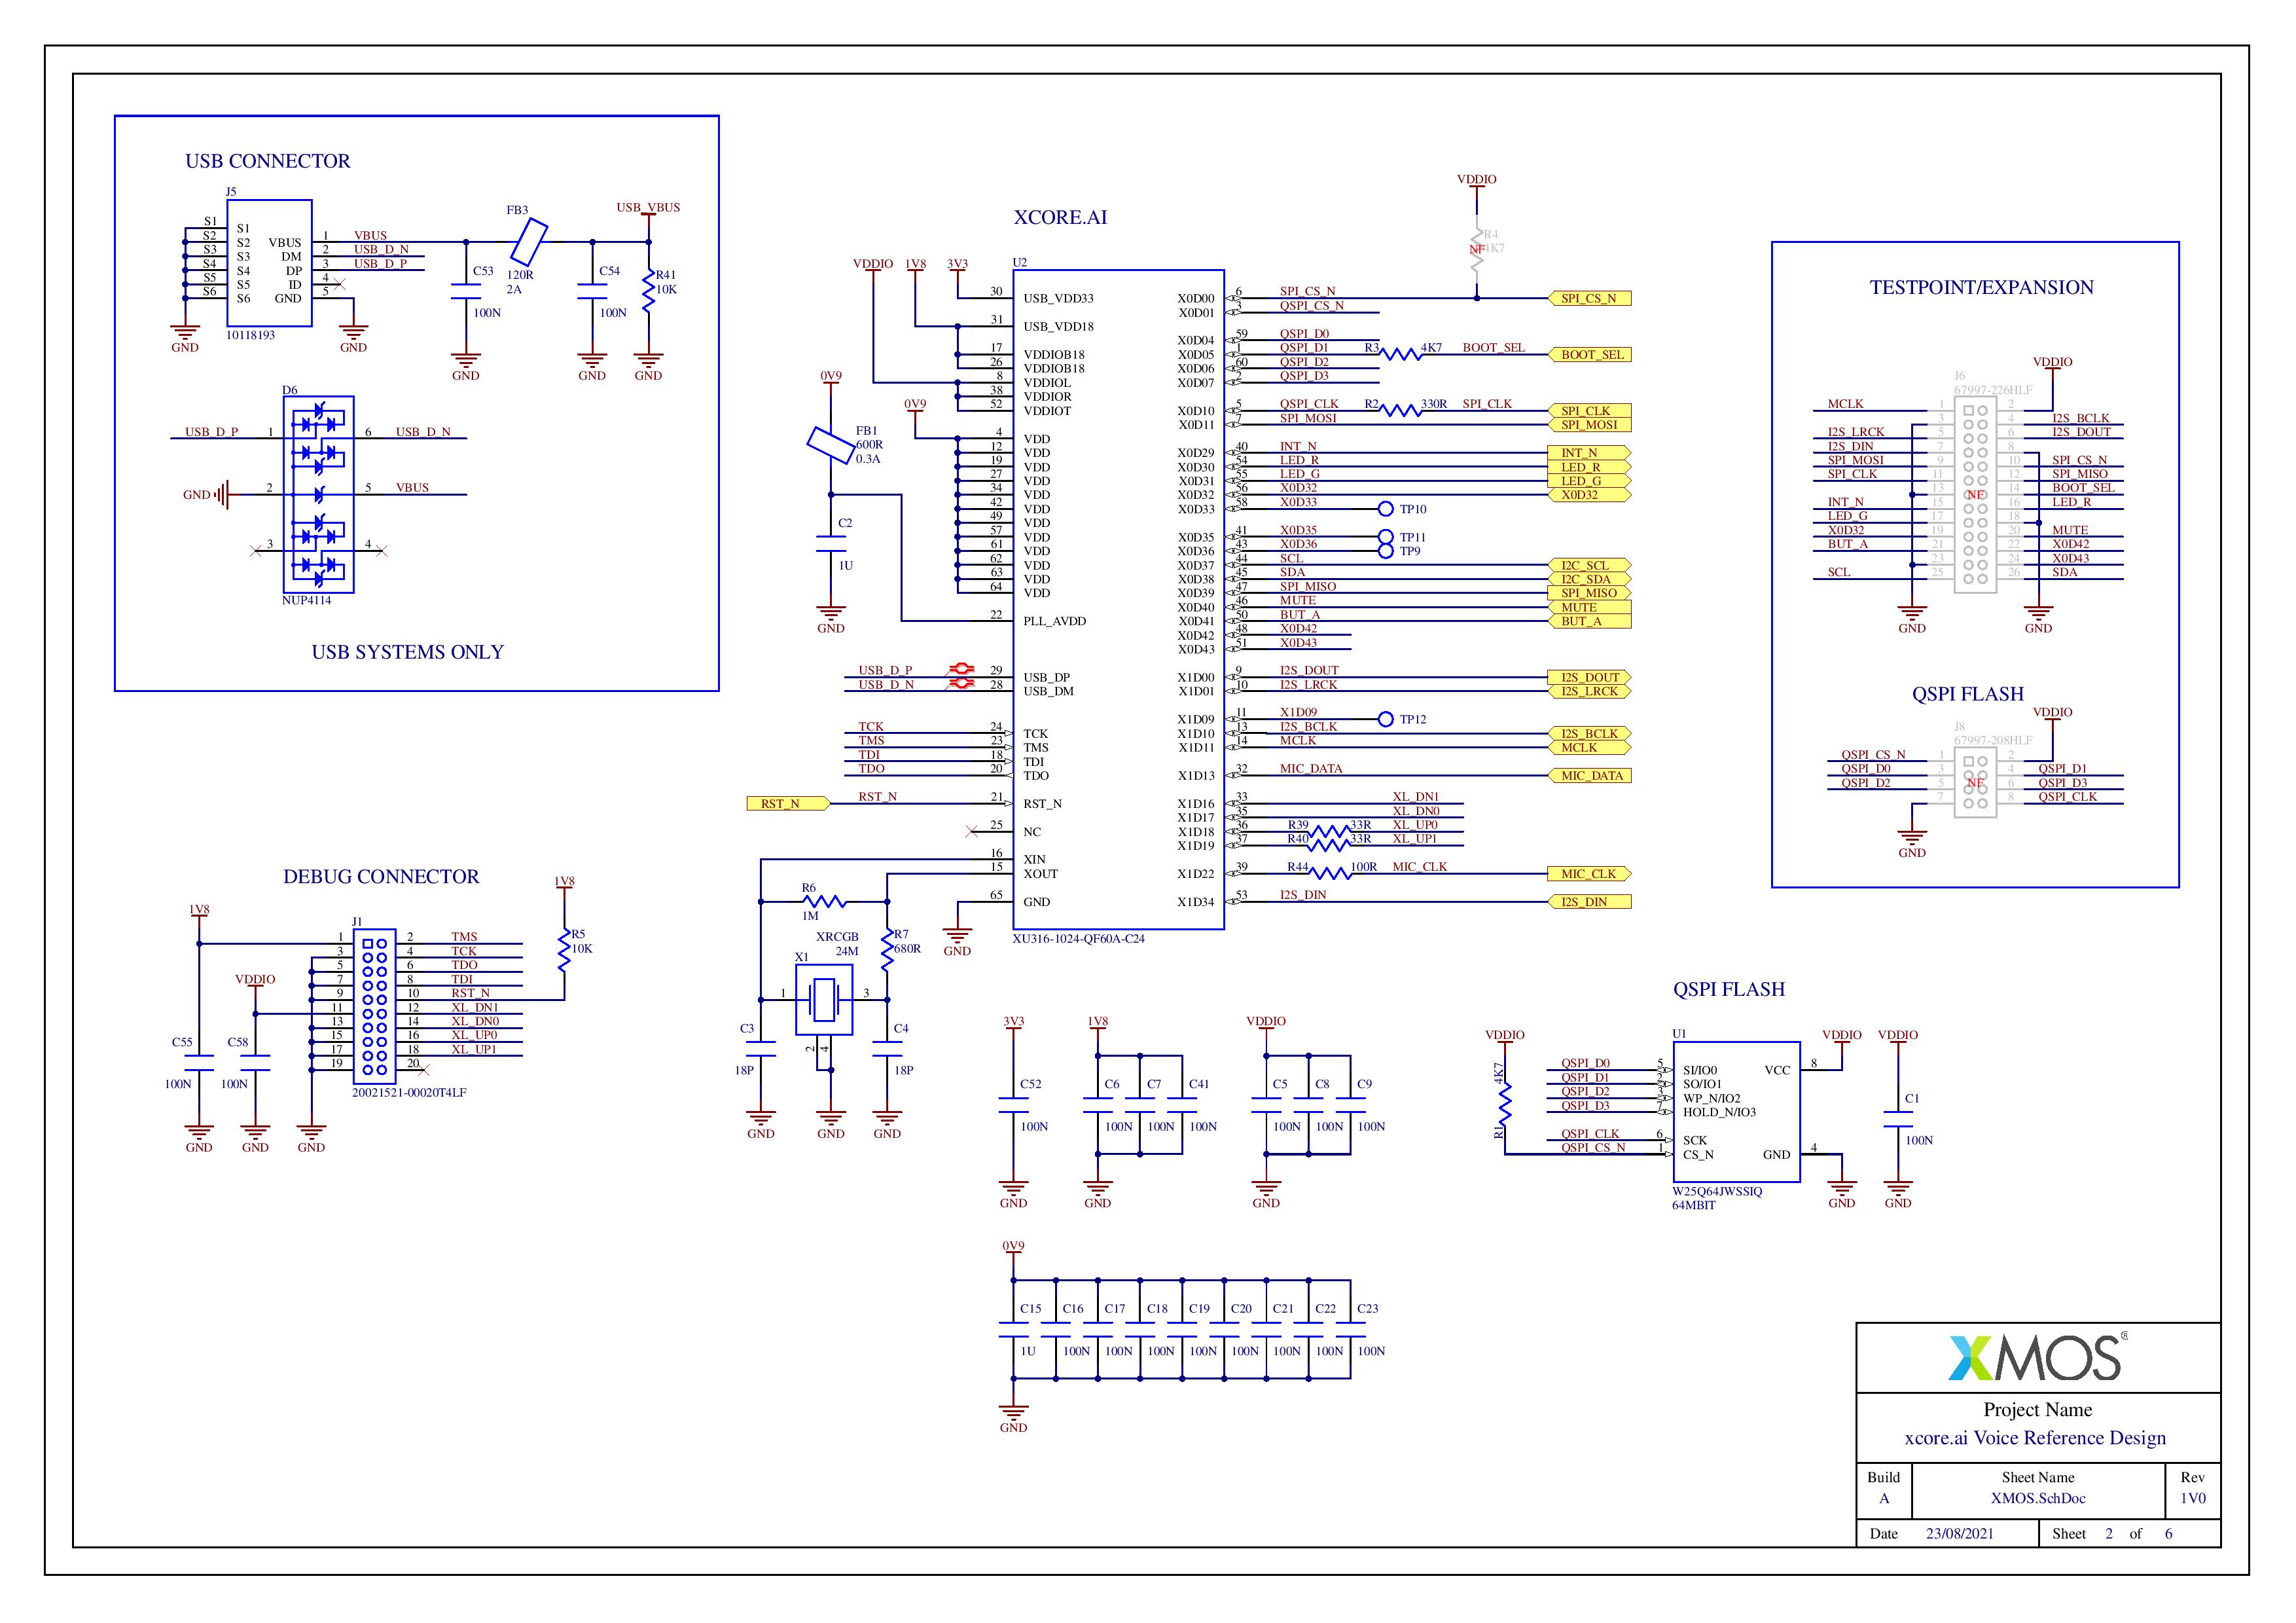Select the XCORE.AI heading text

coord(1060,217)
